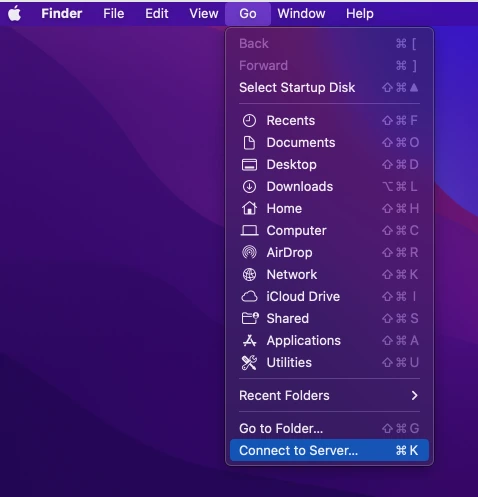Click the ⇧⌘H shortcut beside Home
Screen dimensions: 478x497
[x=400, y=209]
